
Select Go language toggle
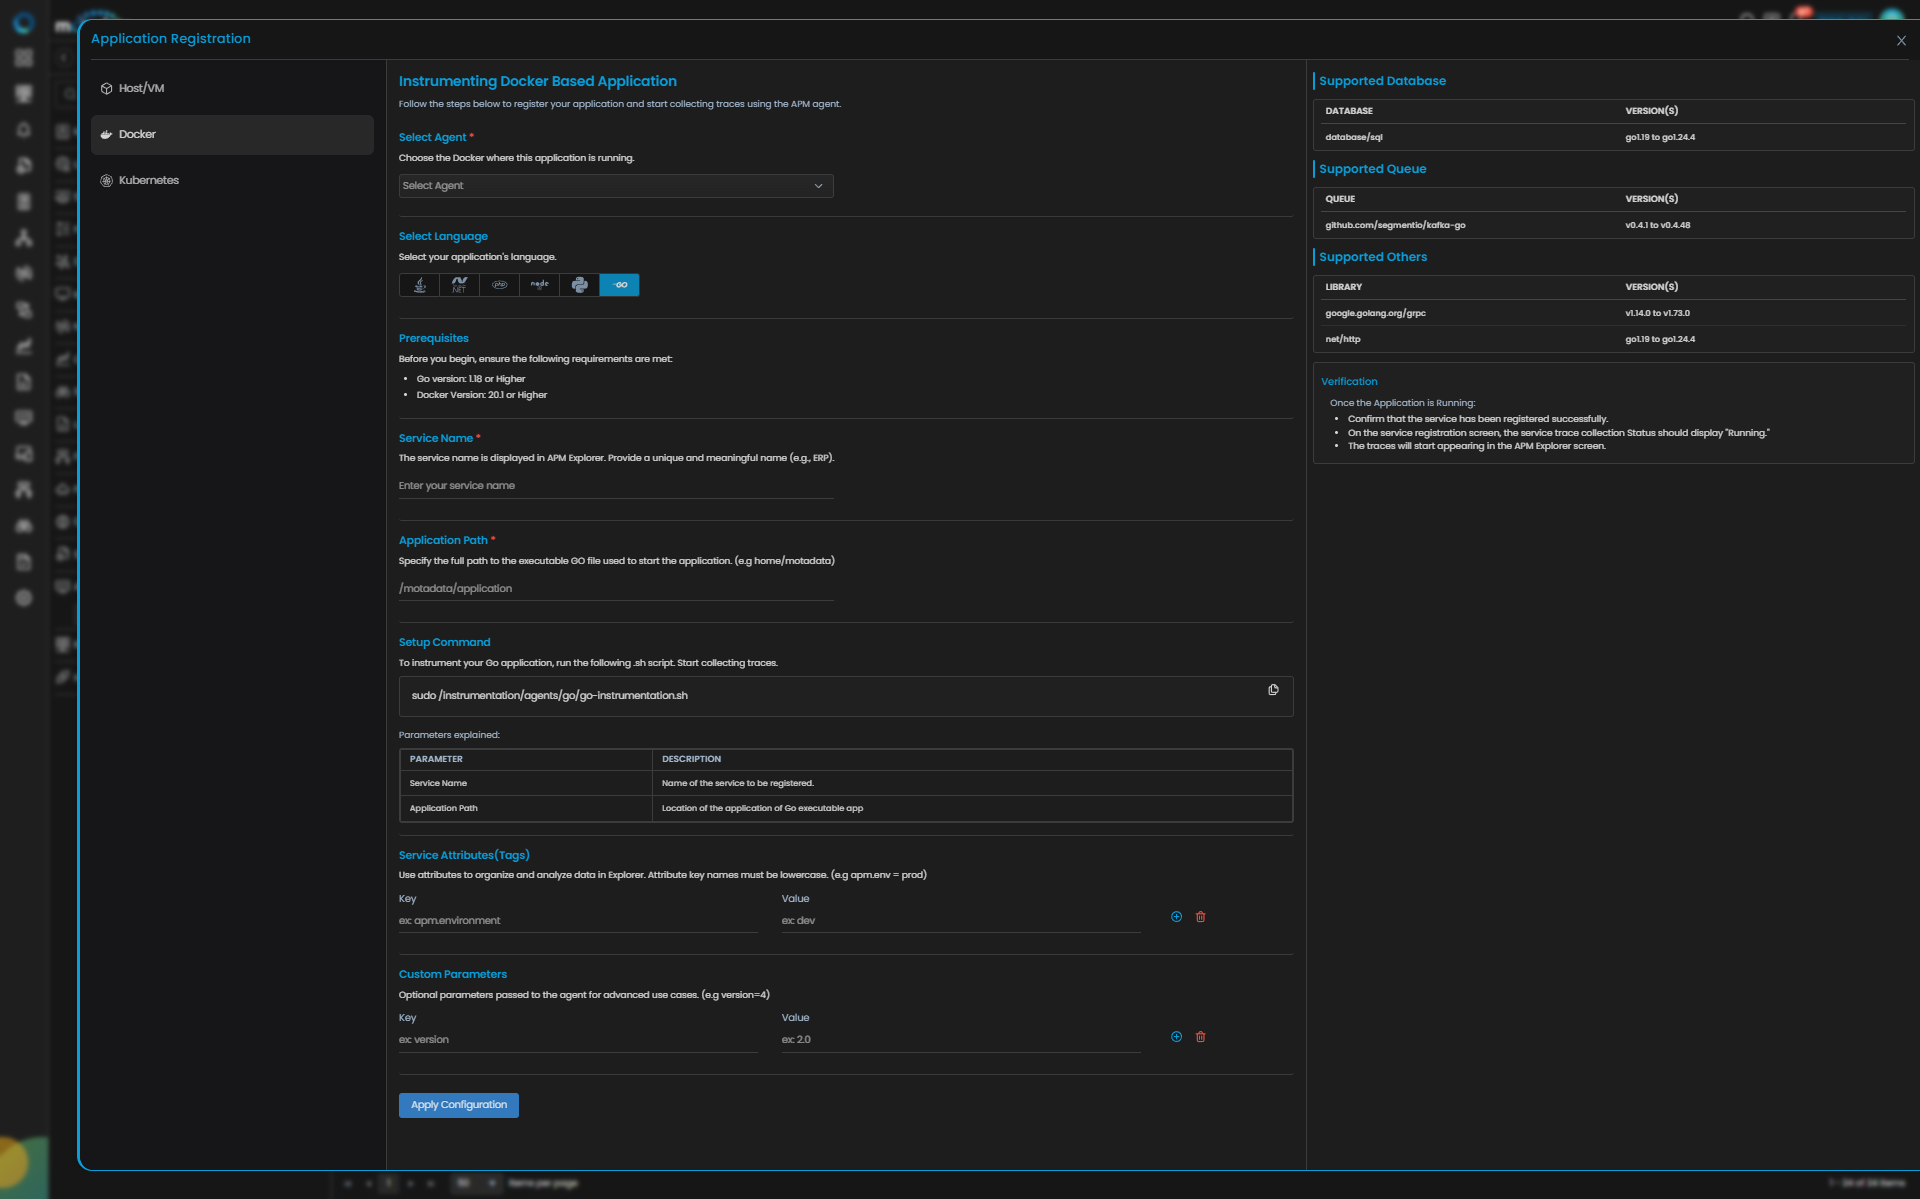tap(620, 285)
